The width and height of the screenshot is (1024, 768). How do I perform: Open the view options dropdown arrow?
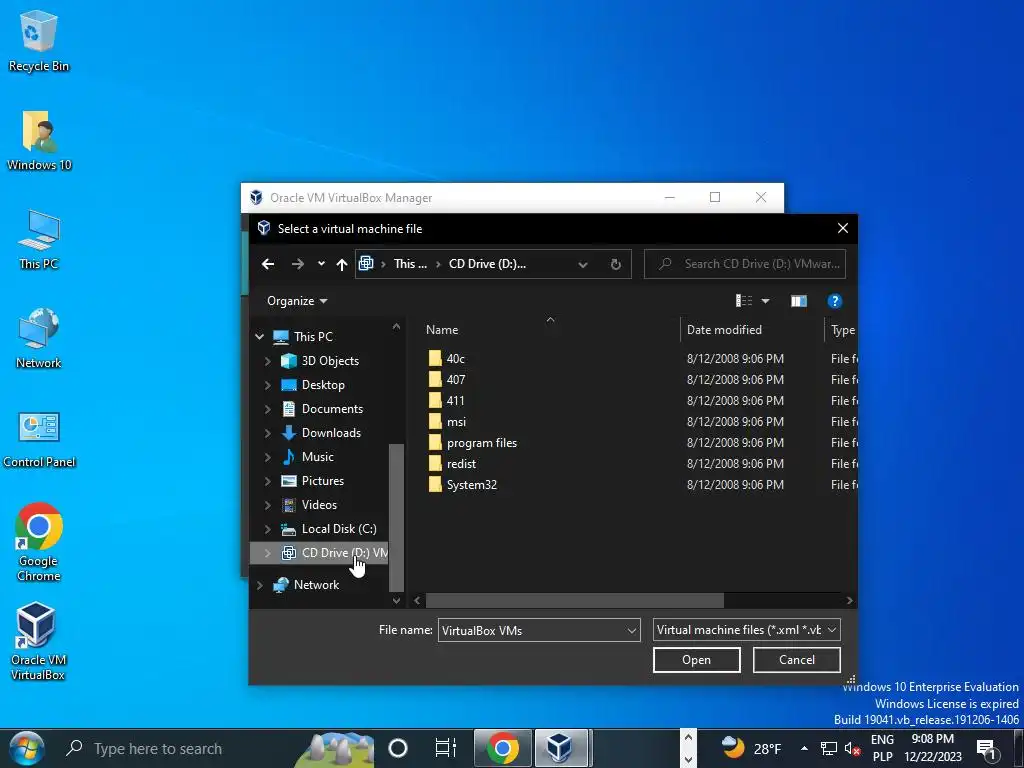click(765, 301)
